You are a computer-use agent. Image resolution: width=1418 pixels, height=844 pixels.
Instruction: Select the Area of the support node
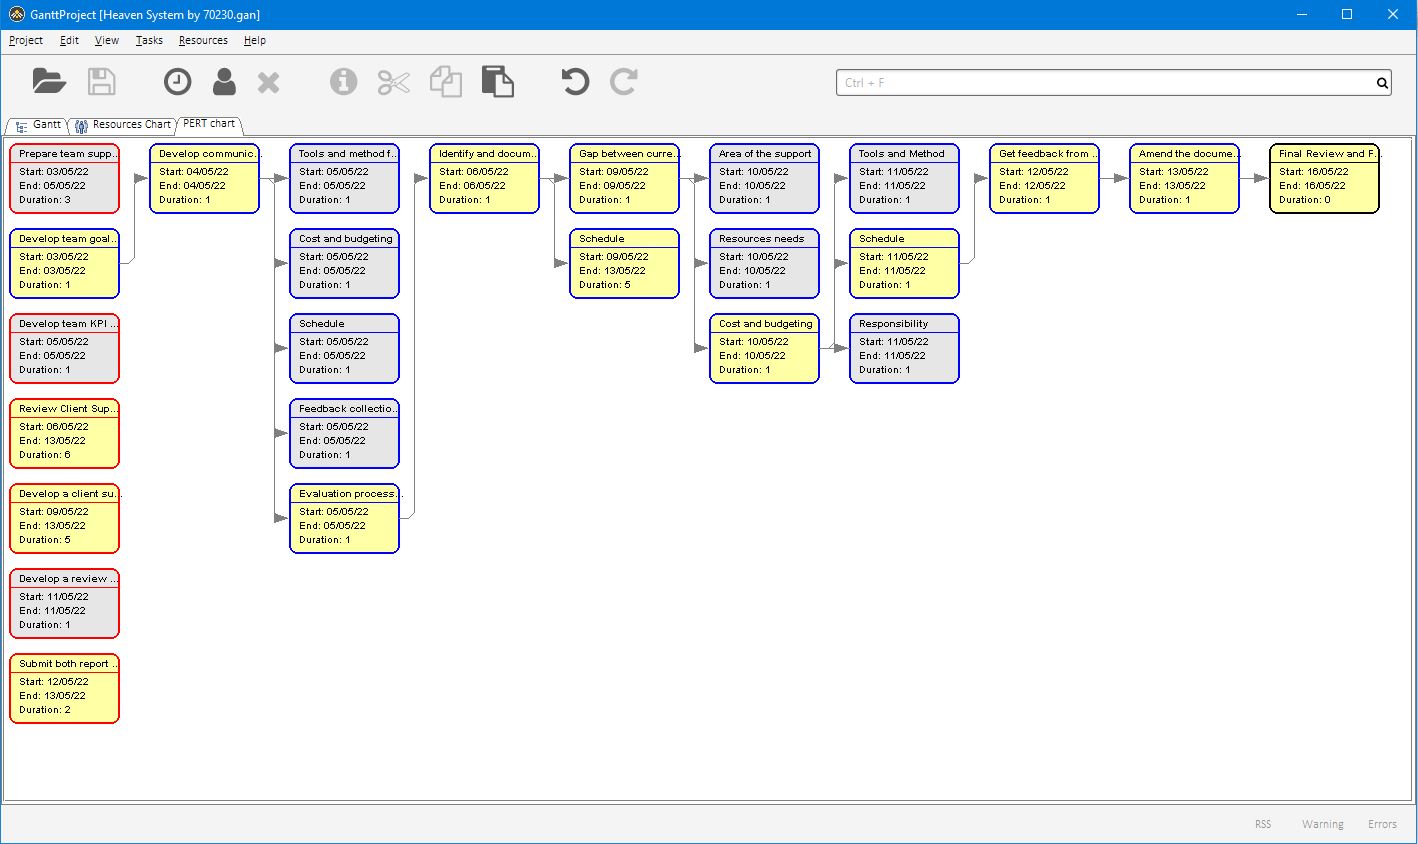click(x=764, y=178)
